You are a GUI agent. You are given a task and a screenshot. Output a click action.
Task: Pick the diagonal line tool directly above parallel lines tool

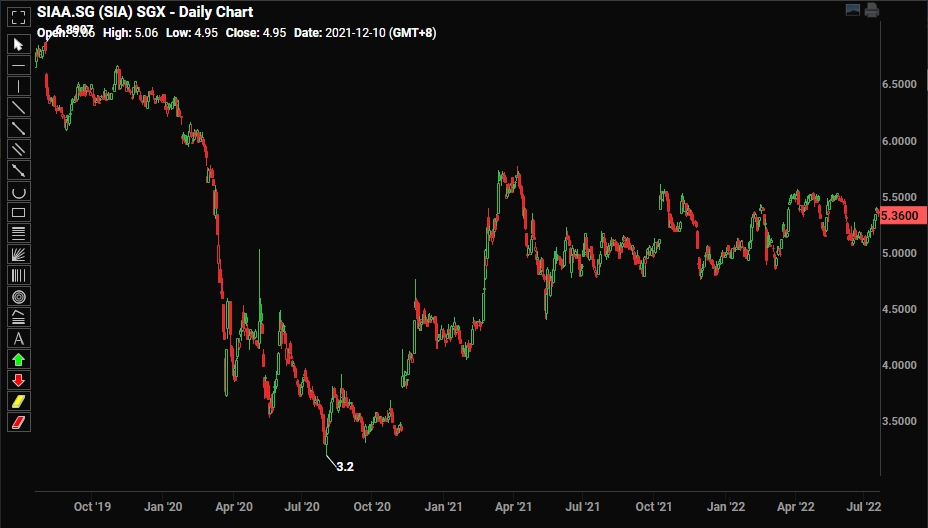coord(18,128)
